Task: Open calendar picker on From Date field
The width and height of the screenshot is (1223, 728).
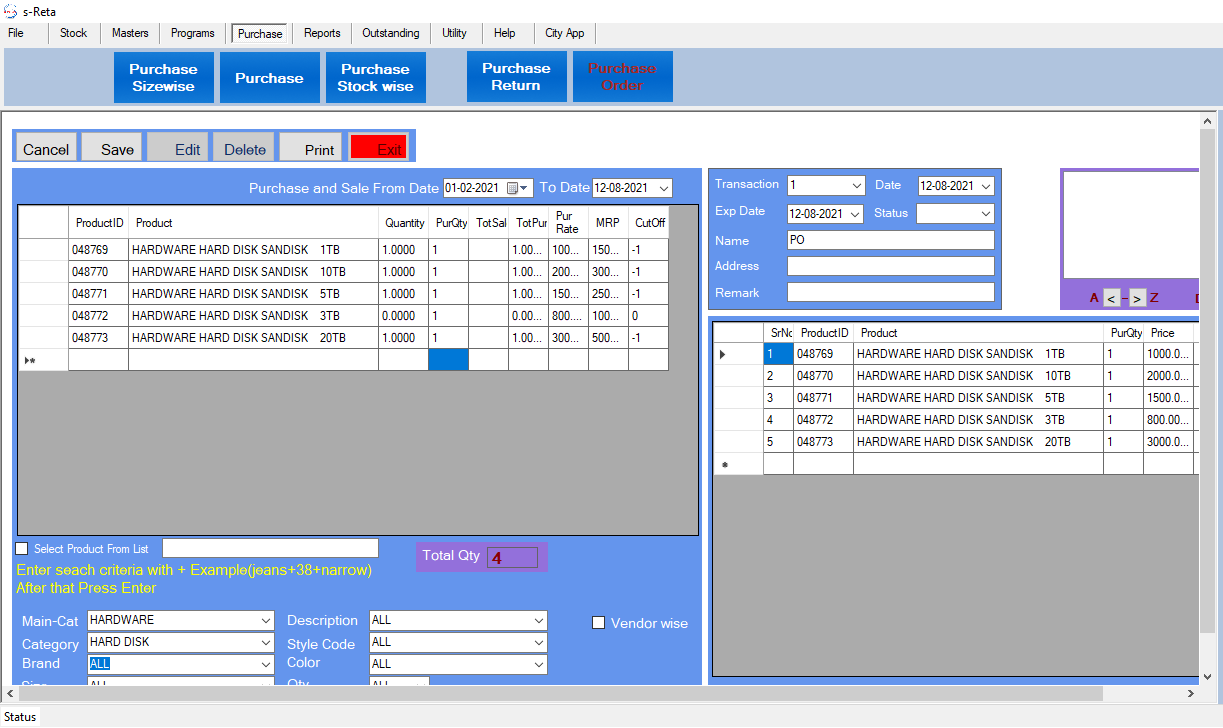Action: [x=514, y=188]
